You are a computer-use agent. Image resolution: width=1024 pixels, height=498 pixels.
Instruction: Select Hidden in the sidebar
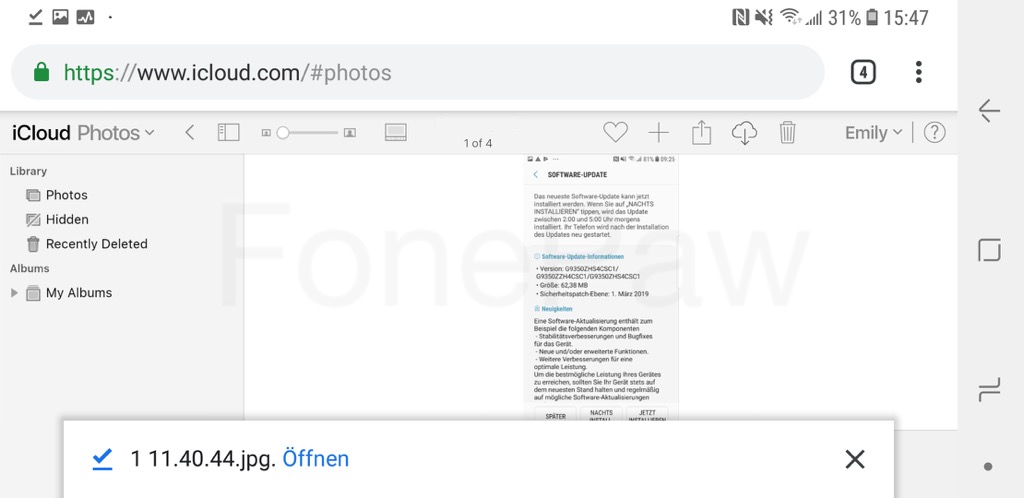tap(57, 220)
